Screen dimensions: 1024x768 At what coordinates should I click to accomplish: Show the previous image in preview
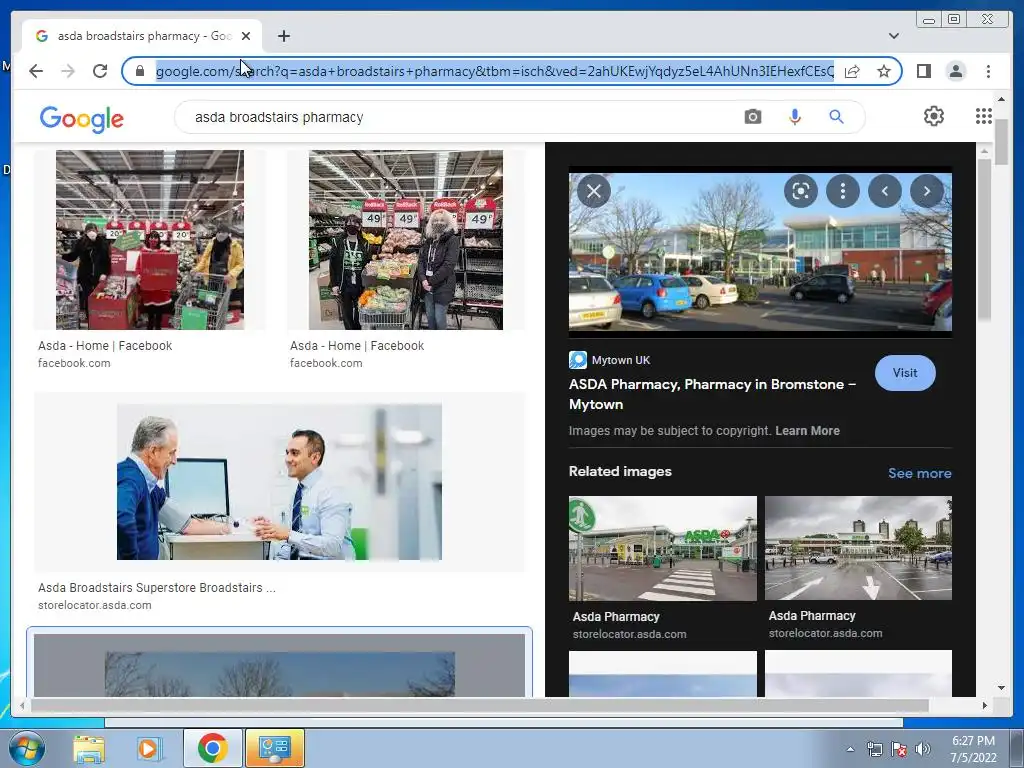885,191
